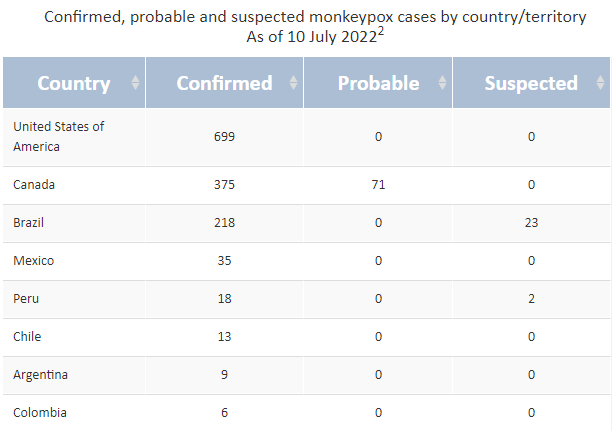Screen dimensions: 612x431
Task: Sort table by Country column arrows
Action: [x=135, y=82]
